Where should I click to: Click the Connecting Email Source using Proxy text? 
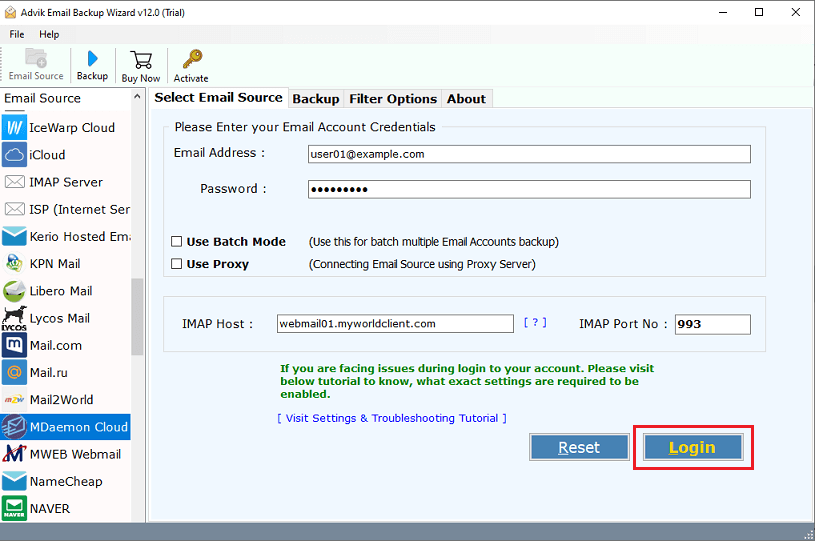coord(422,264)
